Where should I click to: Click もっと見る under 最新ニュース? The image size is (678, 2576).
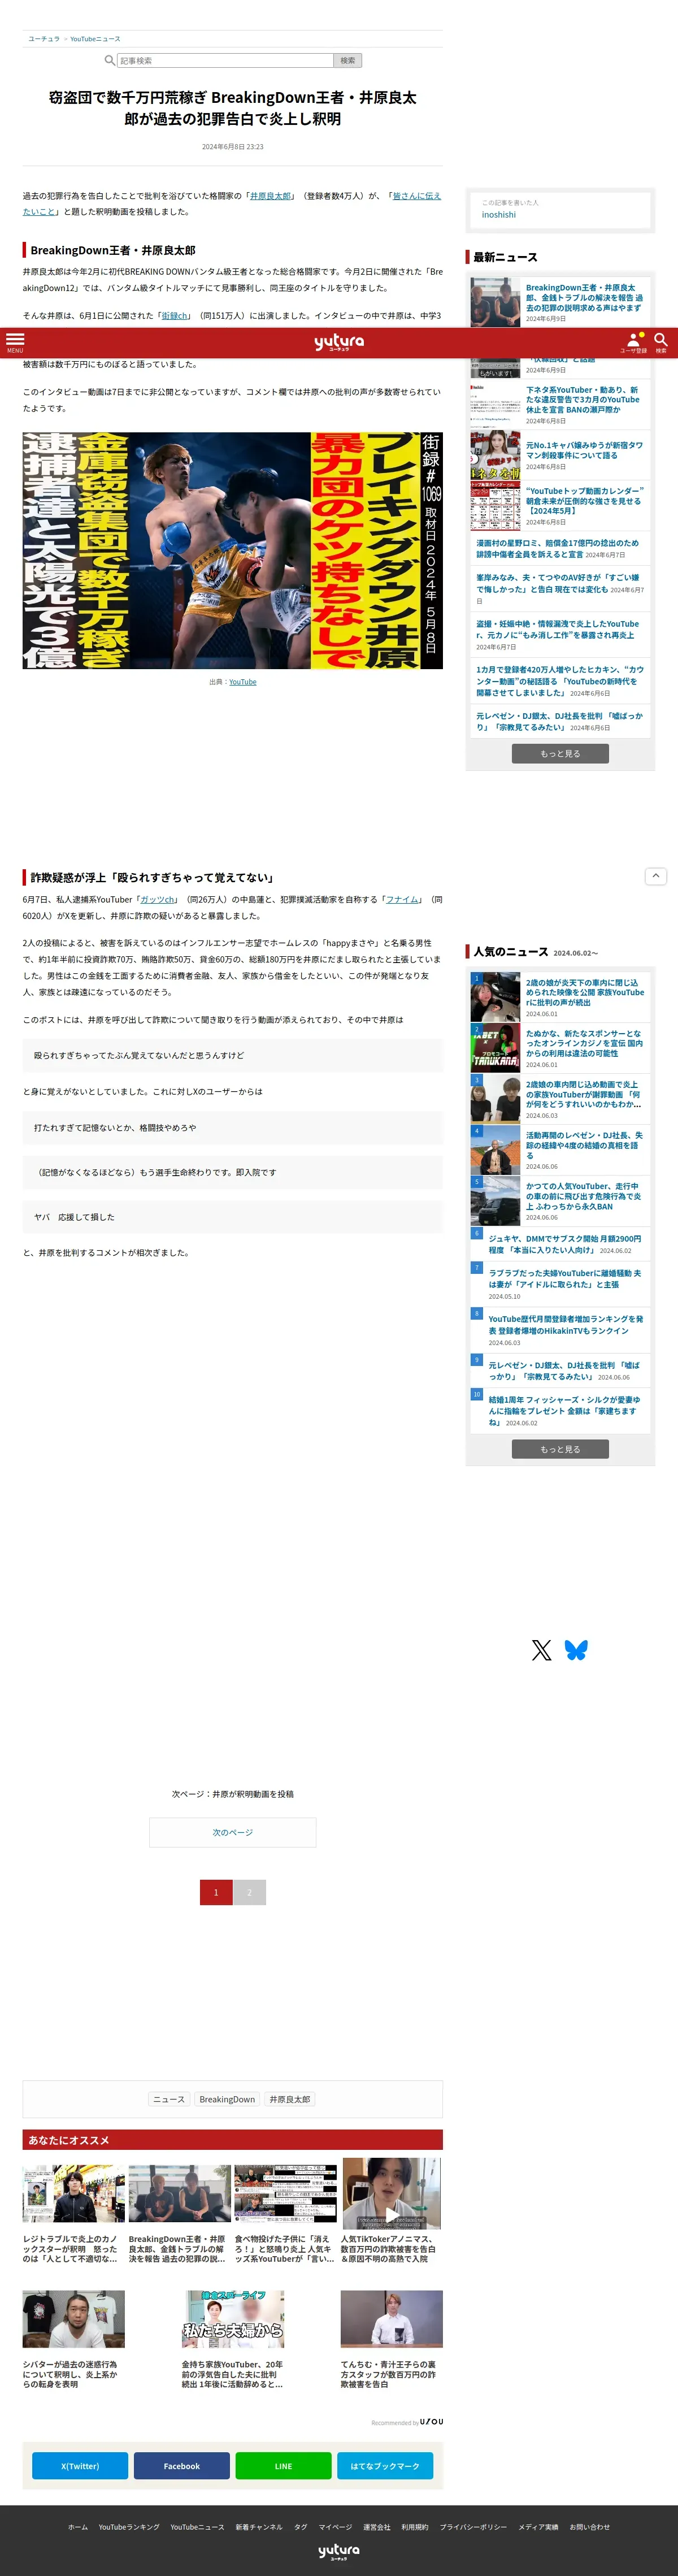pyautogui.click(x=560, y=754)
